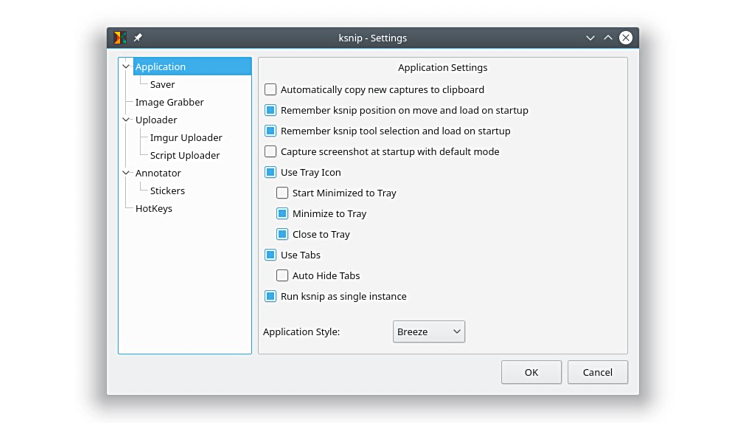Image resolution: width=752 pixels, height=423 pixels.
Task: Click the ksnip app icon in title bar
Action: tap(120, 38)
